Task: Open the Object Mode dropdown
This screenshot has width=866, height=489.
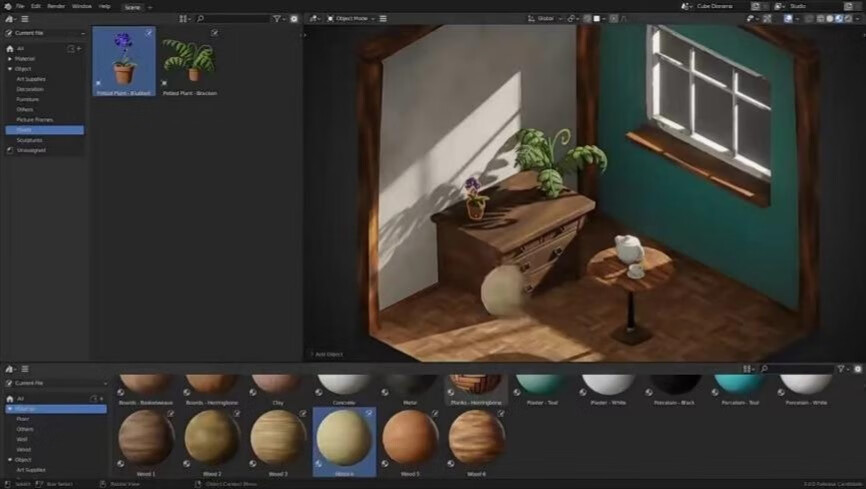Action: 351,18
